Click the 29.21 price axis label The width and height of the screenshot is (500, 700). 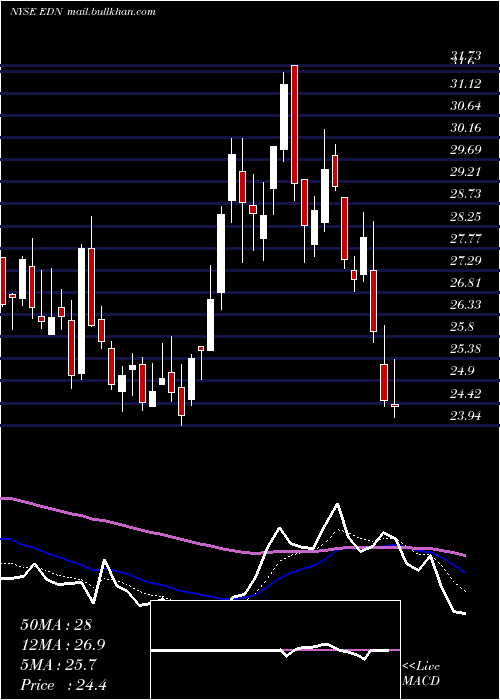(x=466, y=171)
